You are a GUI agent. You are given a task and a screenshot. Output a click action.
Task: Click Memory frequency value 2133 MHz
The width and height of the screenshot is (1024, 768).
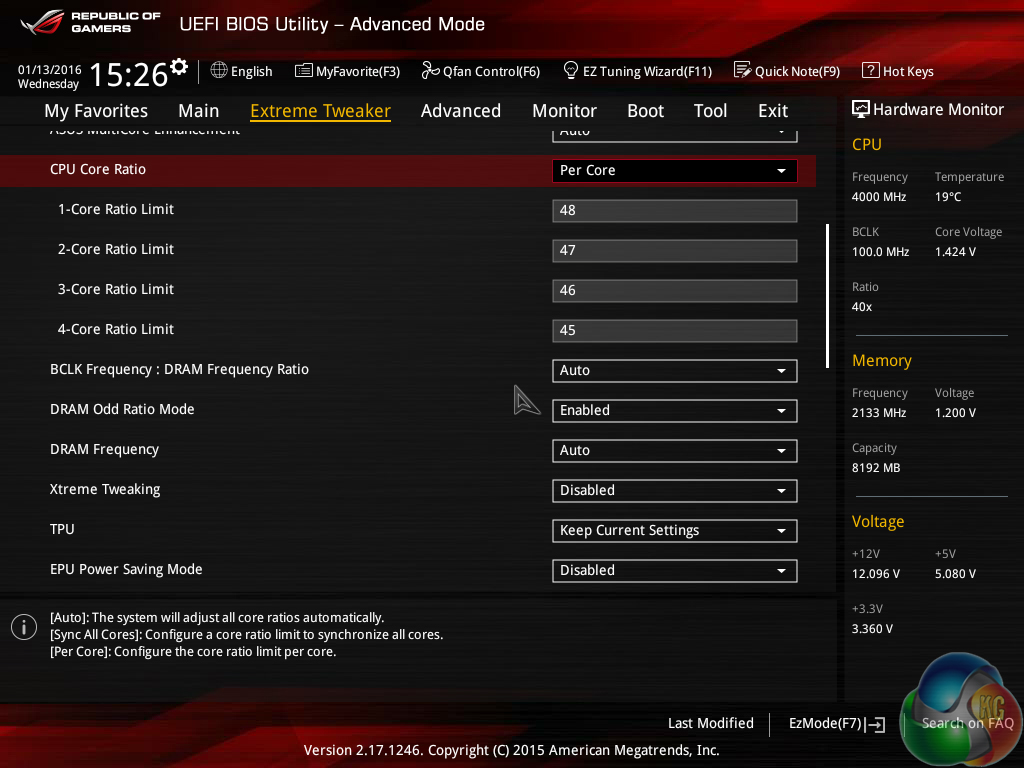point(879,413)
